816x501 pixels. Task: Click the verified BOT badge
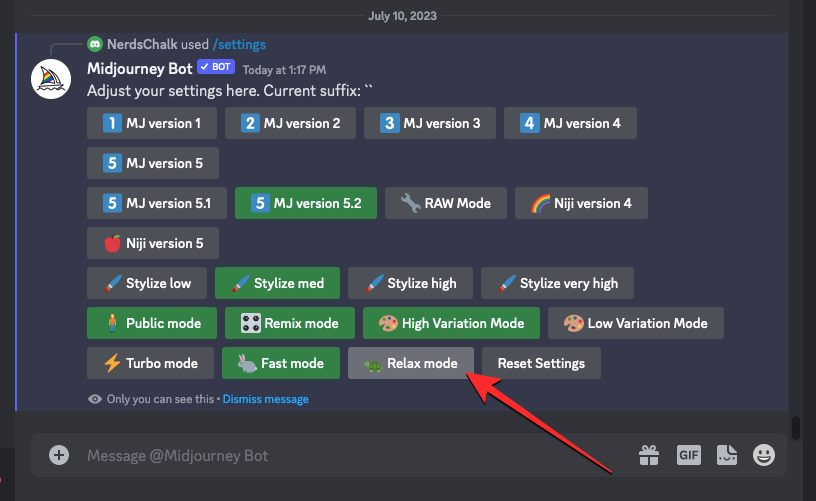pyautogui.click(x=216, y=67)
